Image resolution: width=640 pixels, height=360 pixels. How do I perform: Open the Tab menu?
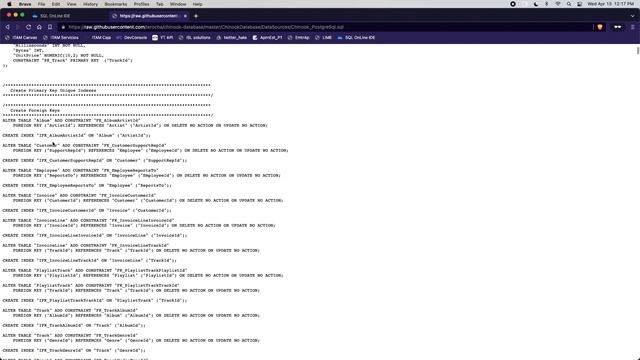[x=160, y=4]
